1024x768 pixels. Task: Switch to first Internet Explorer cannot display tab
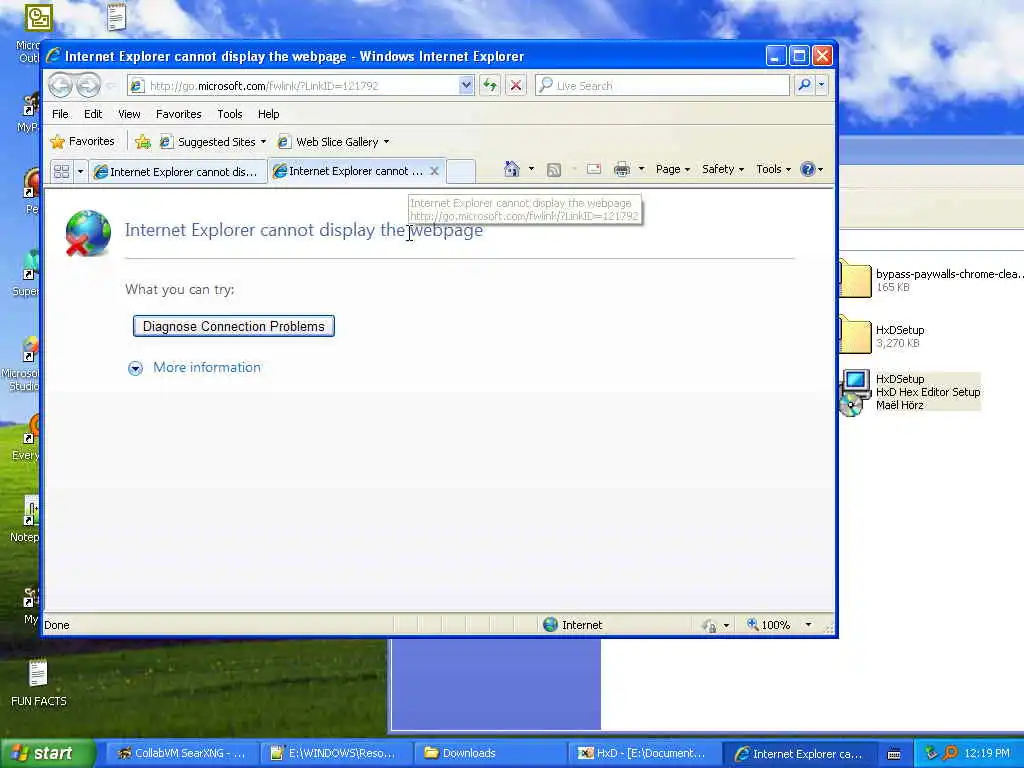178,172
